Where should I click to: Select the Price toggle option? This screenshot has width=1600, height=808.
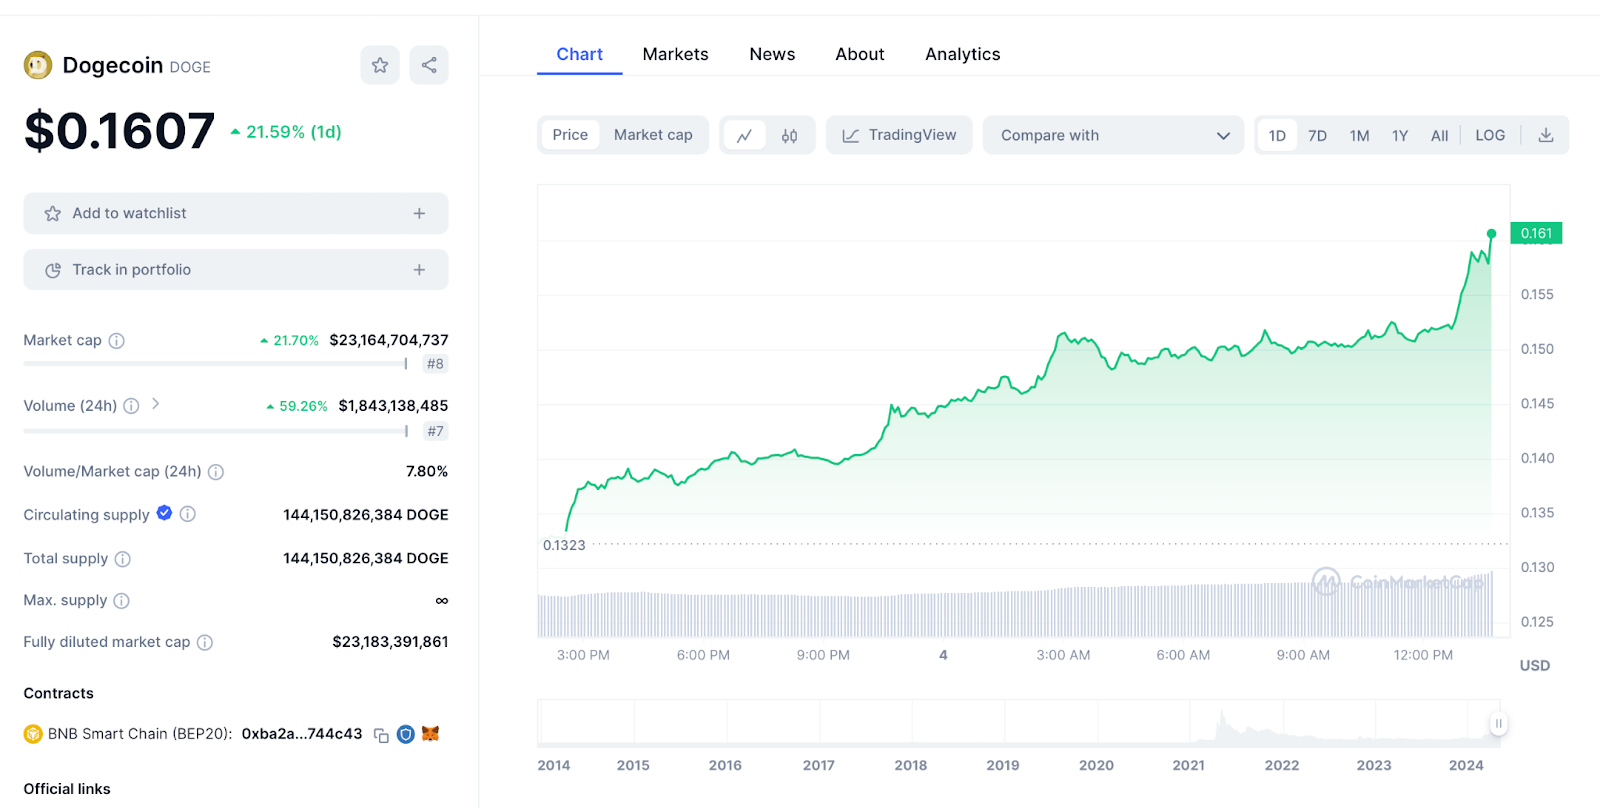pos(570,135)
